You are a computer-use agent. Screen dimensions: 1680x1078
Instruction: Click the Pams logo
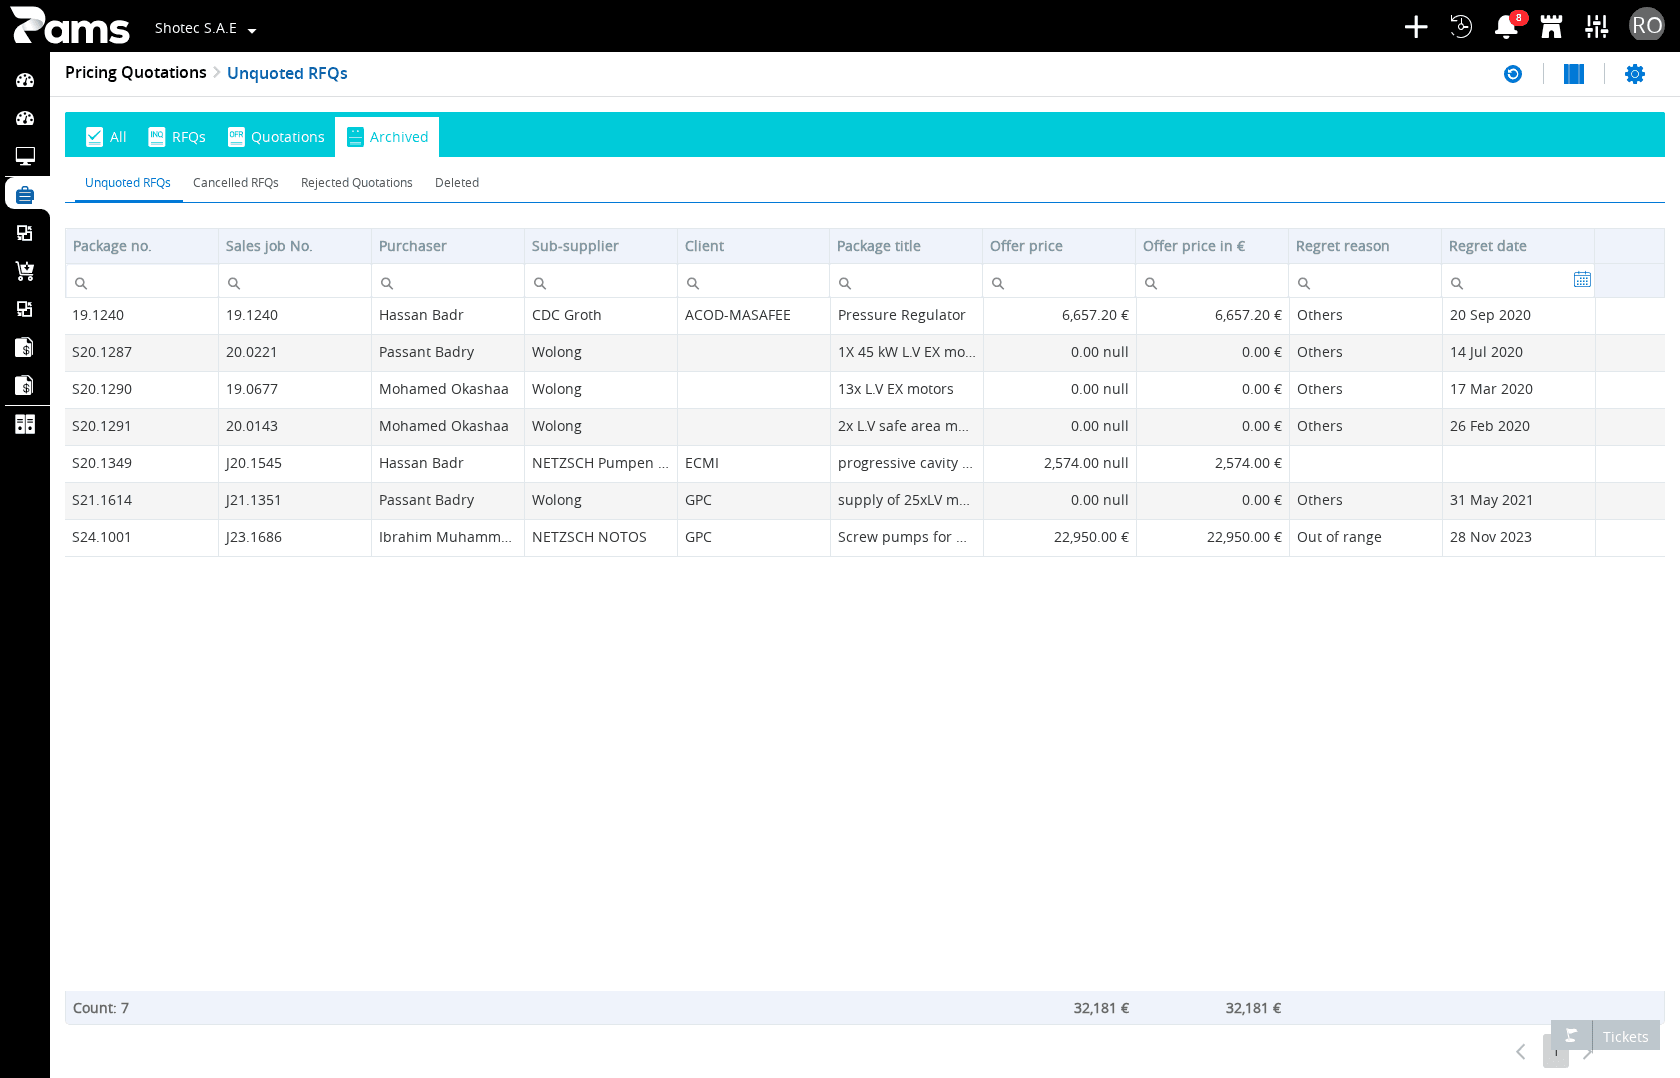click(x=70, y=26)
